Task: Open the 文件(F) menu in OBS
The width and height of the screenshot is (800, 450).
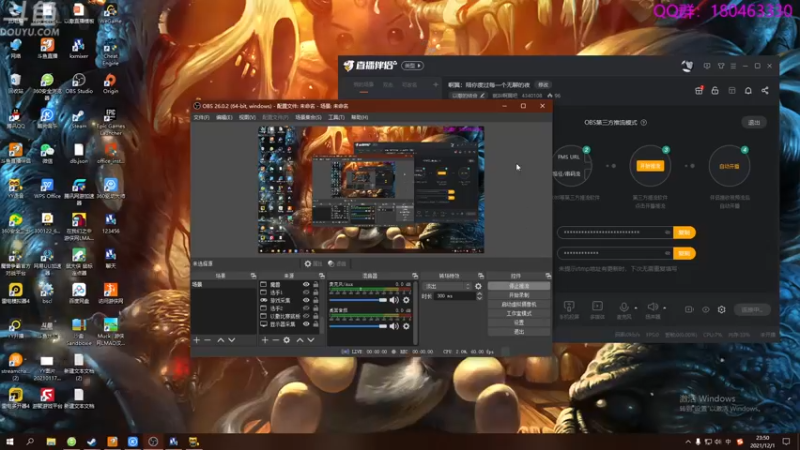Action: [x=201, y=117]
